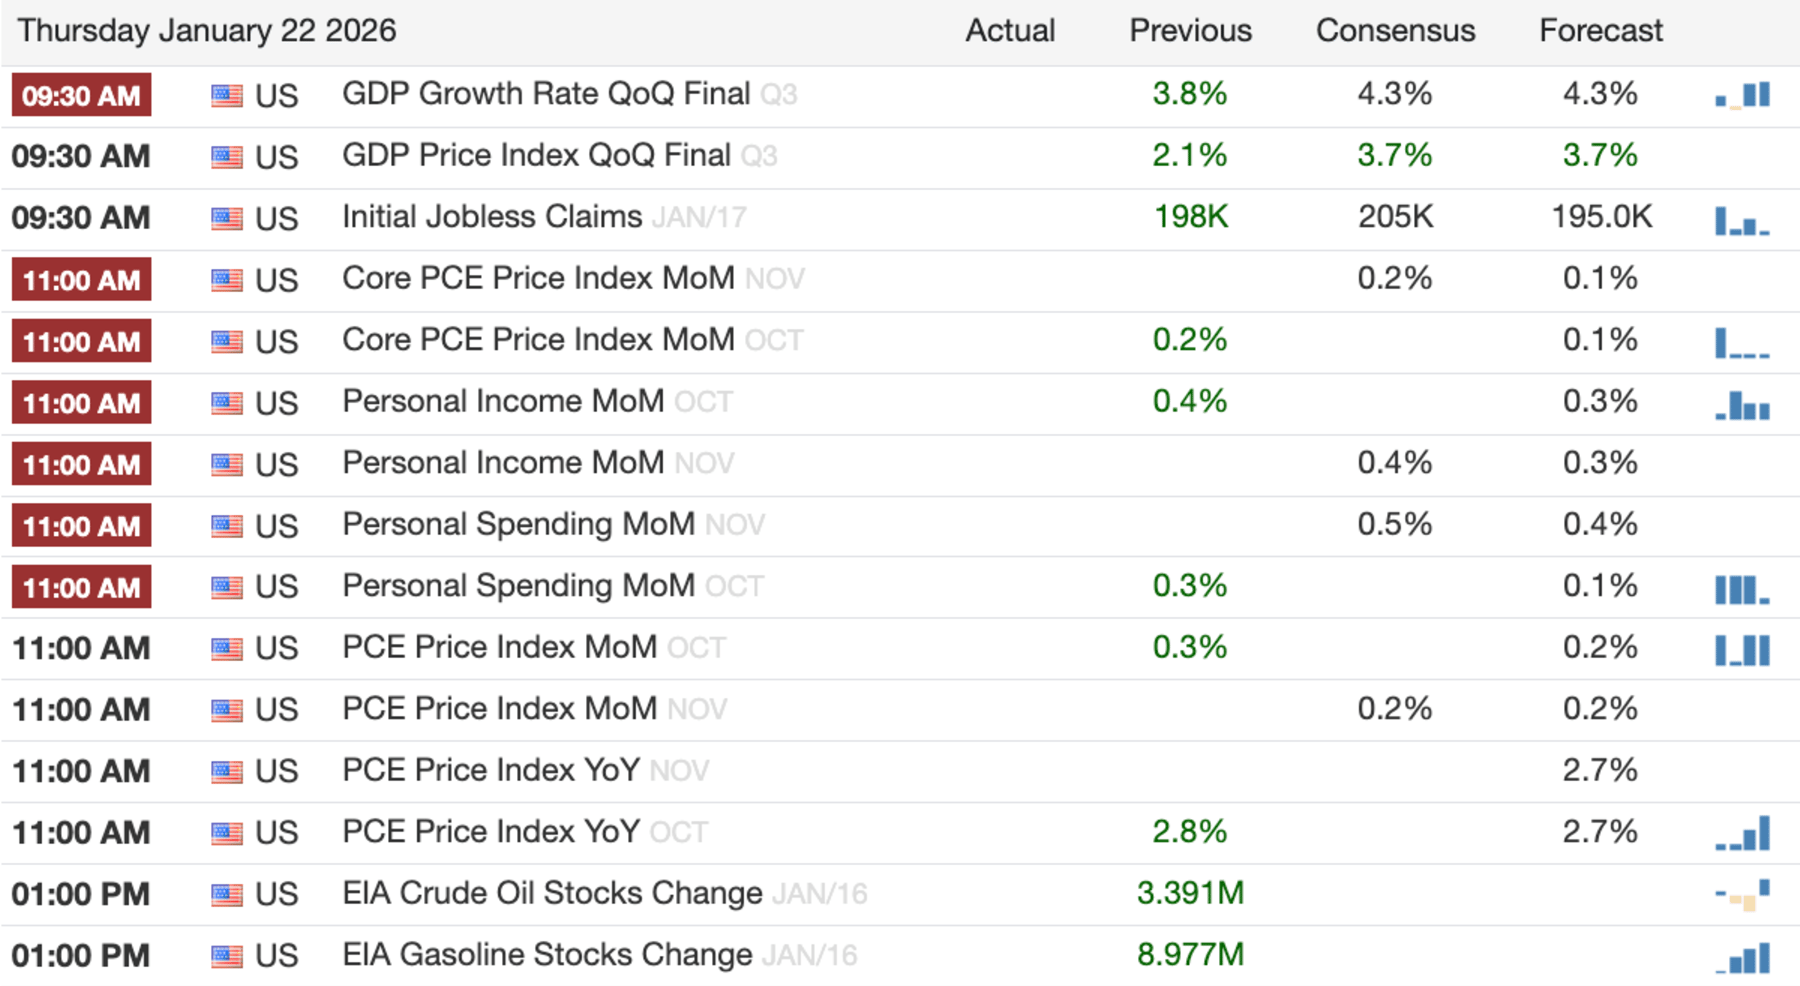
Task: Click the red 09:30 AM time badge
Action: 82,96
